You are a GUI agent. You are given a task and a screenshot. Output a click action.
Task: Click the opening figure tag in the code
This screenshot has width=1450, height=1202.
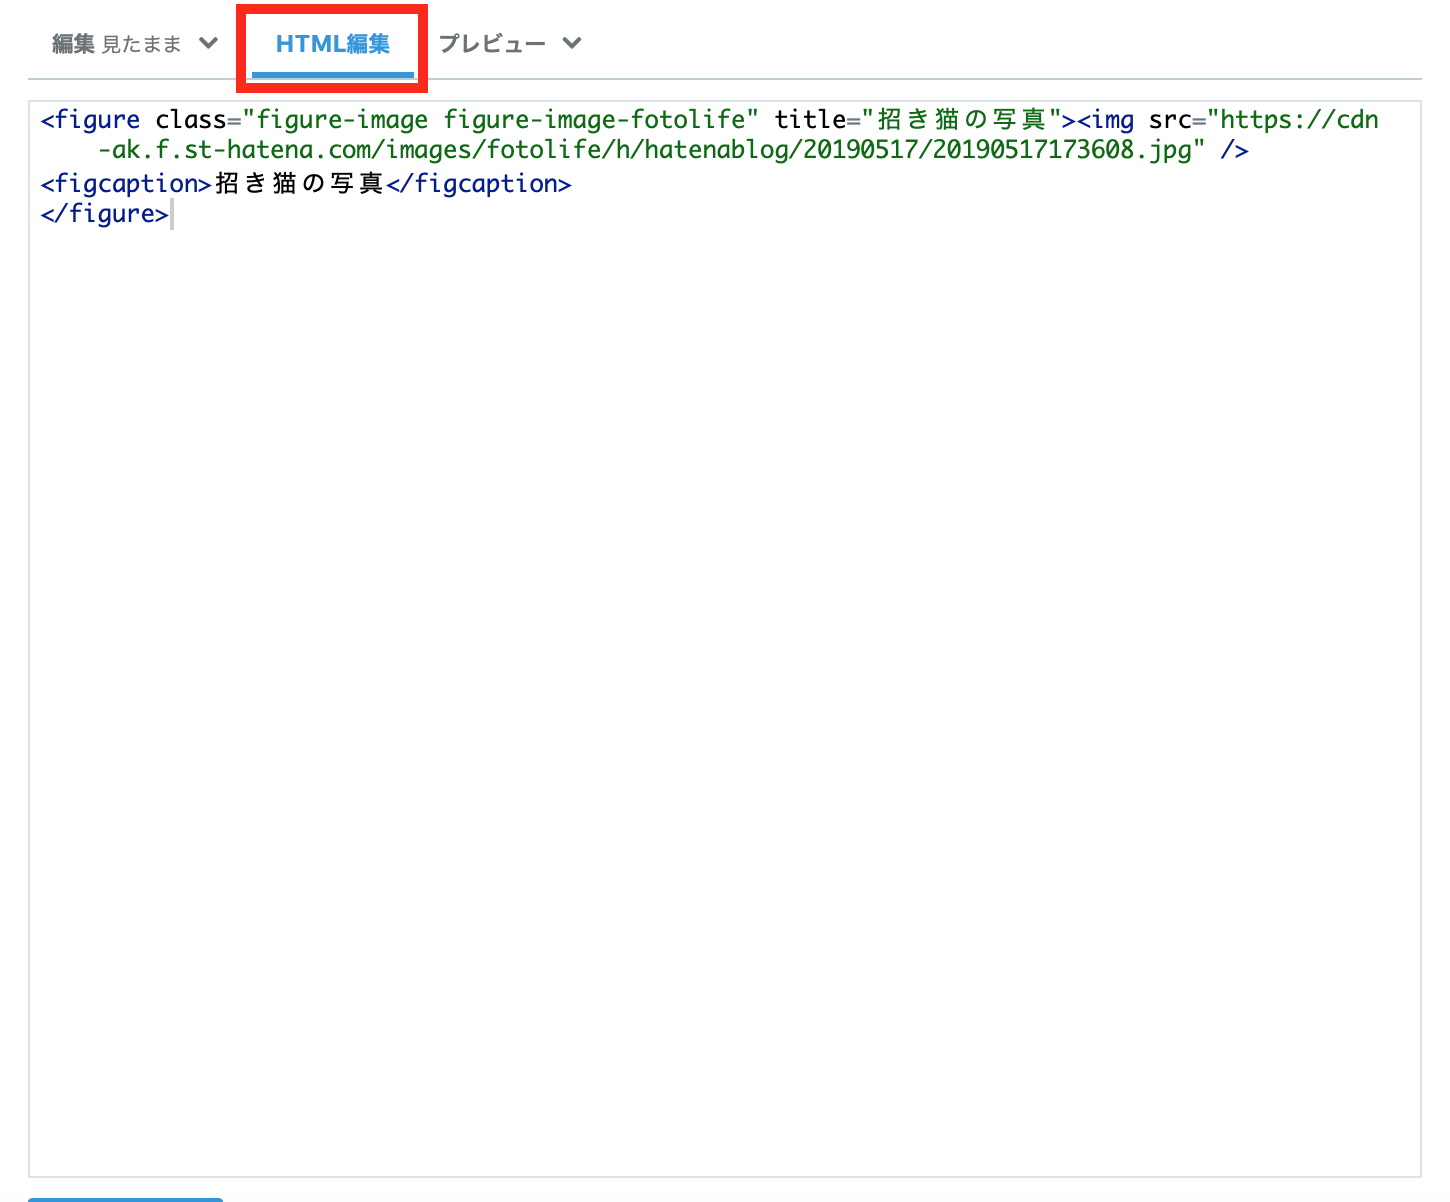click(x=90, y=120)
